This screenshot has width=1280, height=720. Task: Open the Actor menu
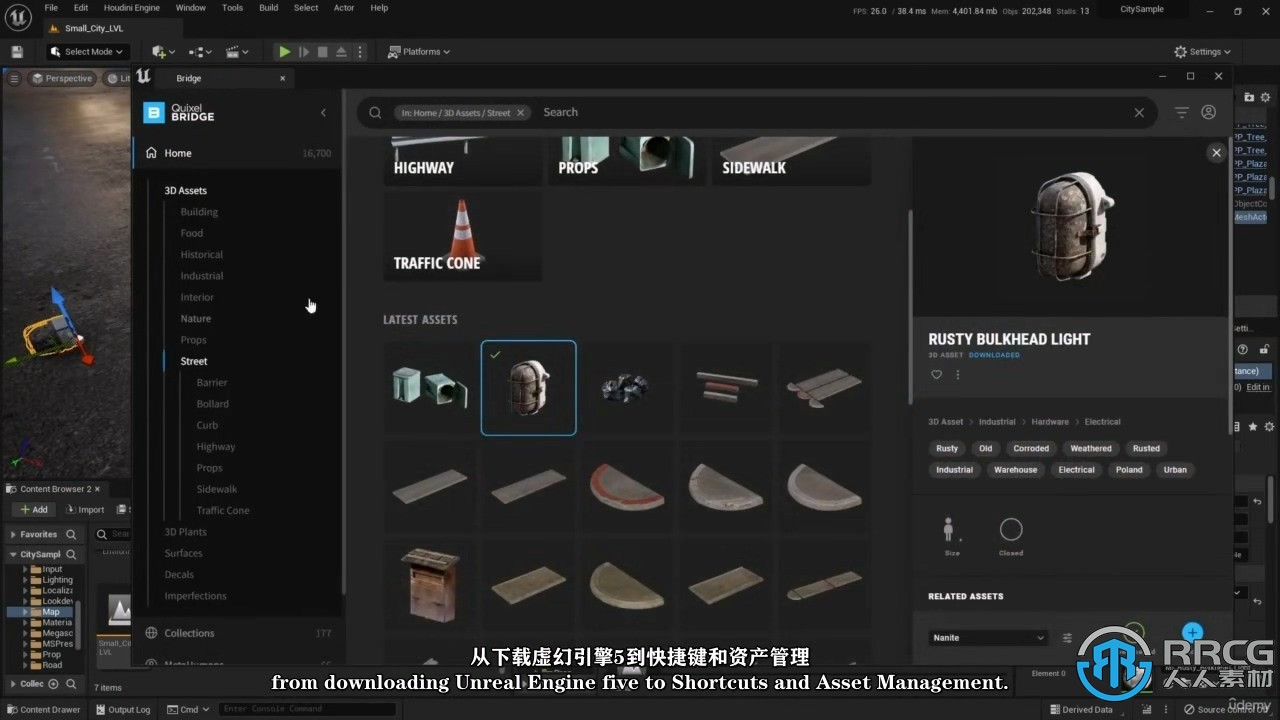[x=344, y=8]
